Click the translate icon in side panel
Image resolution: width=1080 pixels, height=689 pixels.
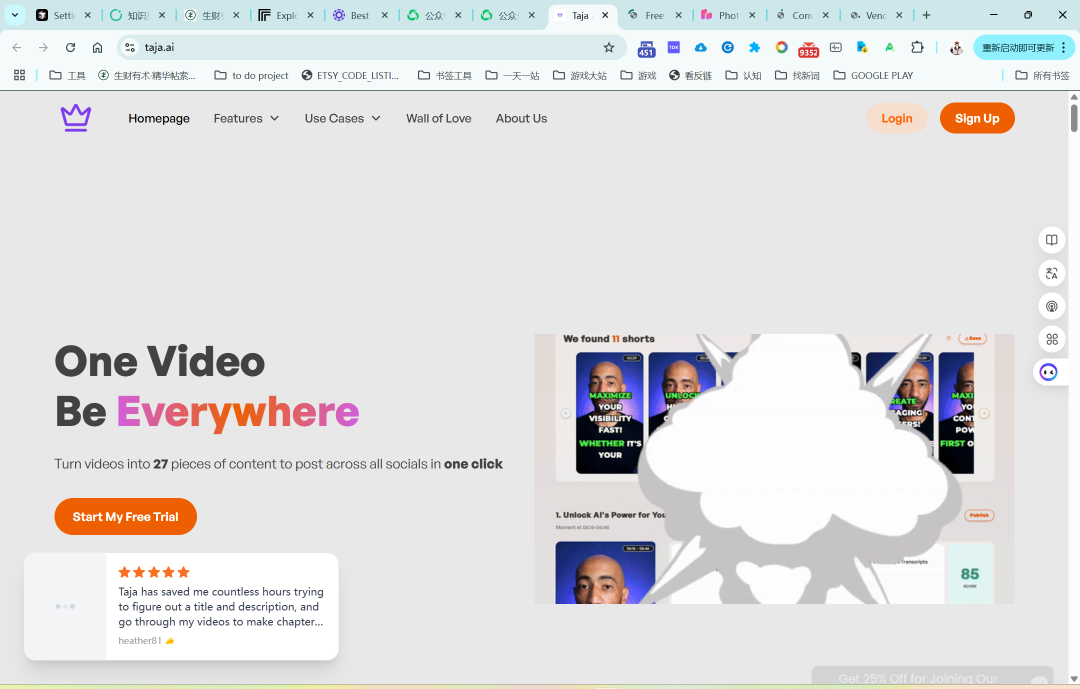1051,273
